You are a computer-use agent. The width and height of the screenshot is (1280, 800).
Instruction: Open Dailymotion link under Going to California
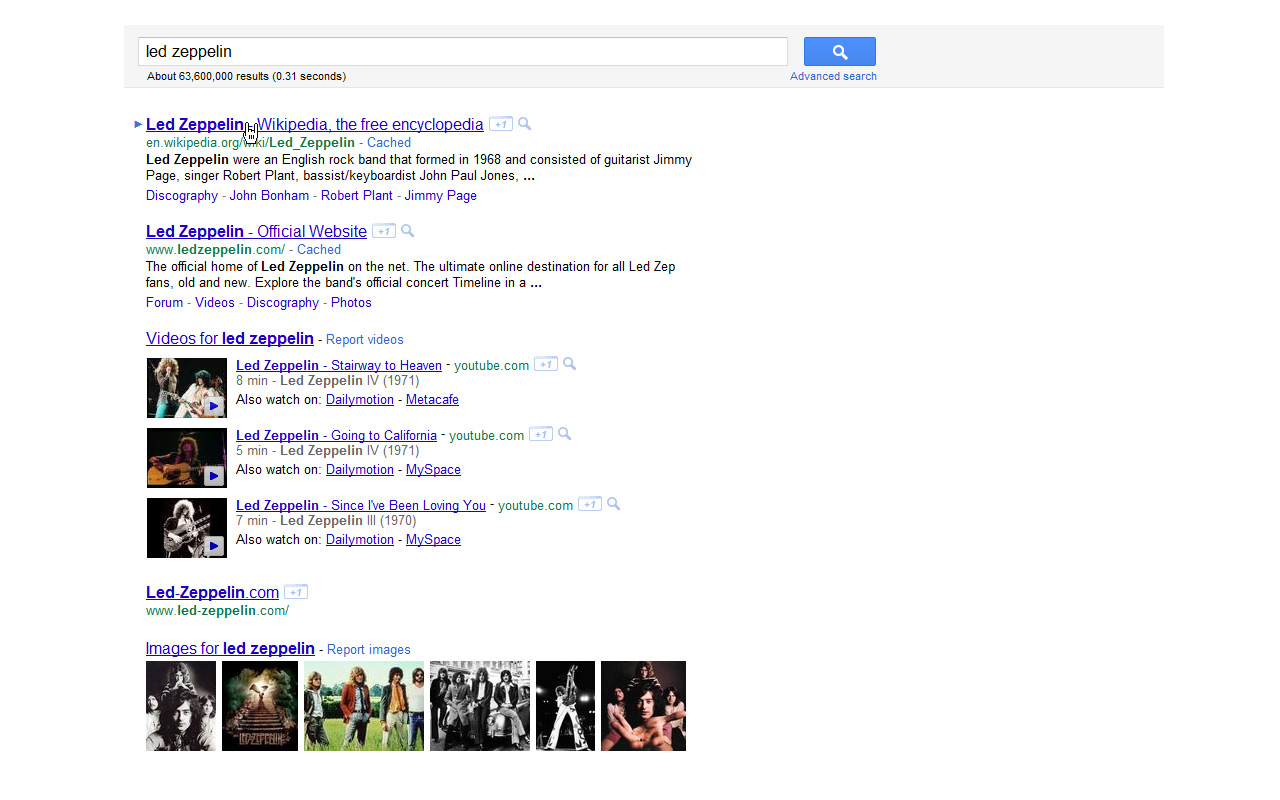click(360, 470)
